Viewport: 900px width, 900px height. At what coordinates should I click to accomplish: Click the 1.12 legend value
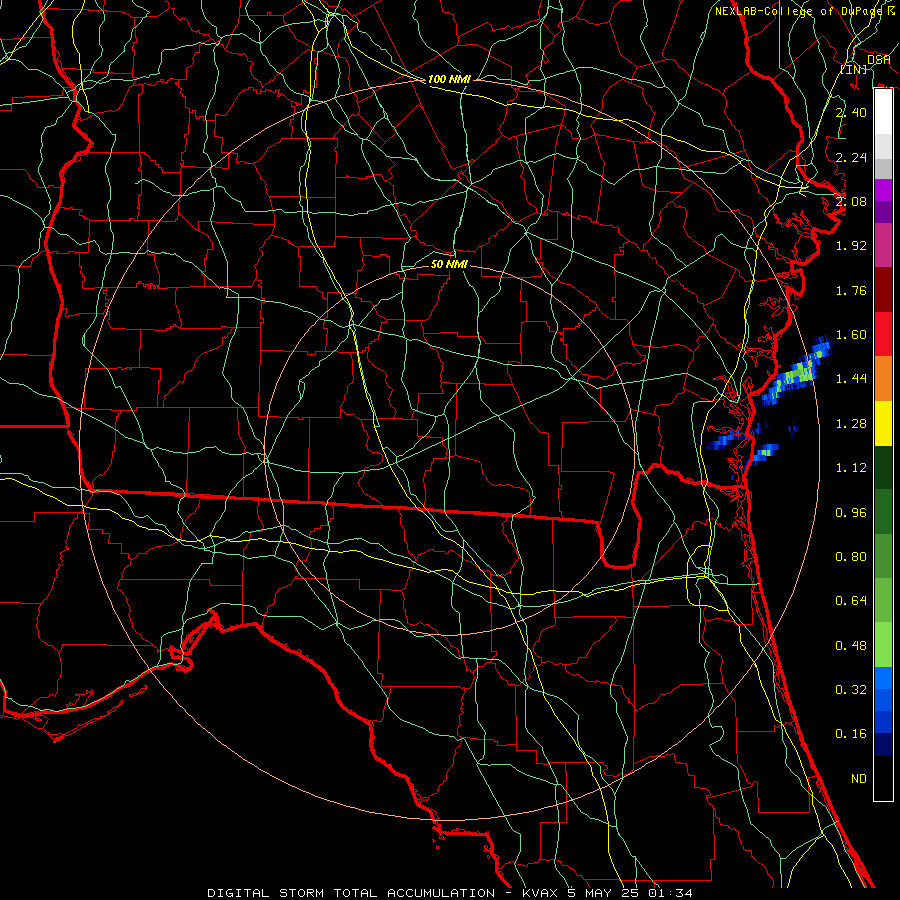coord(851,468)
